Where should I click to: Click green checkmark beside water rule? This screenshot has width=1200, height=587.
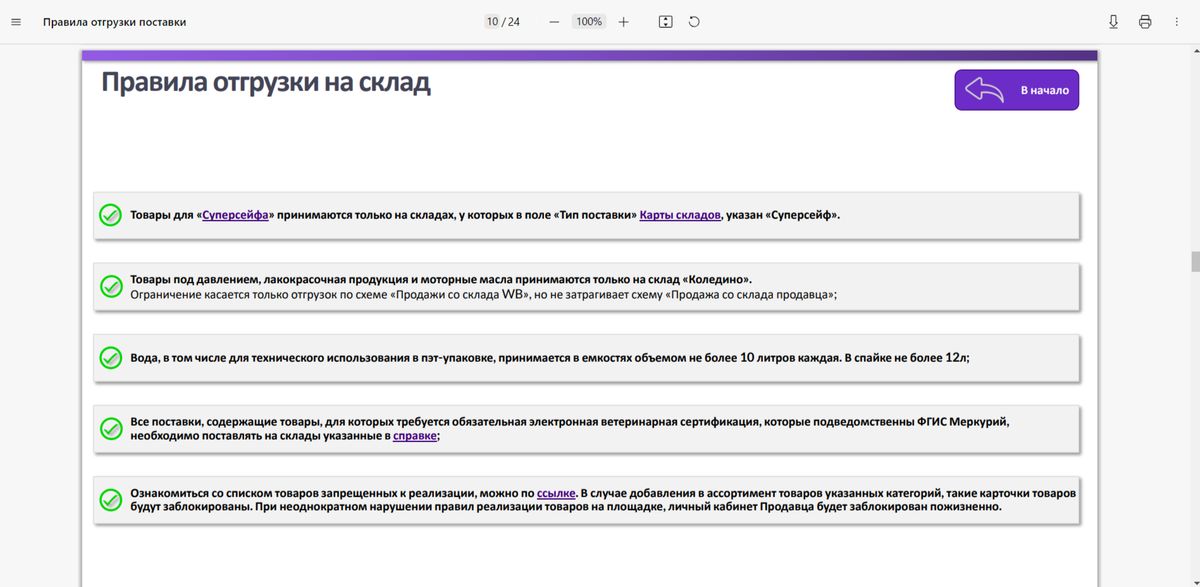click(110, 358)
